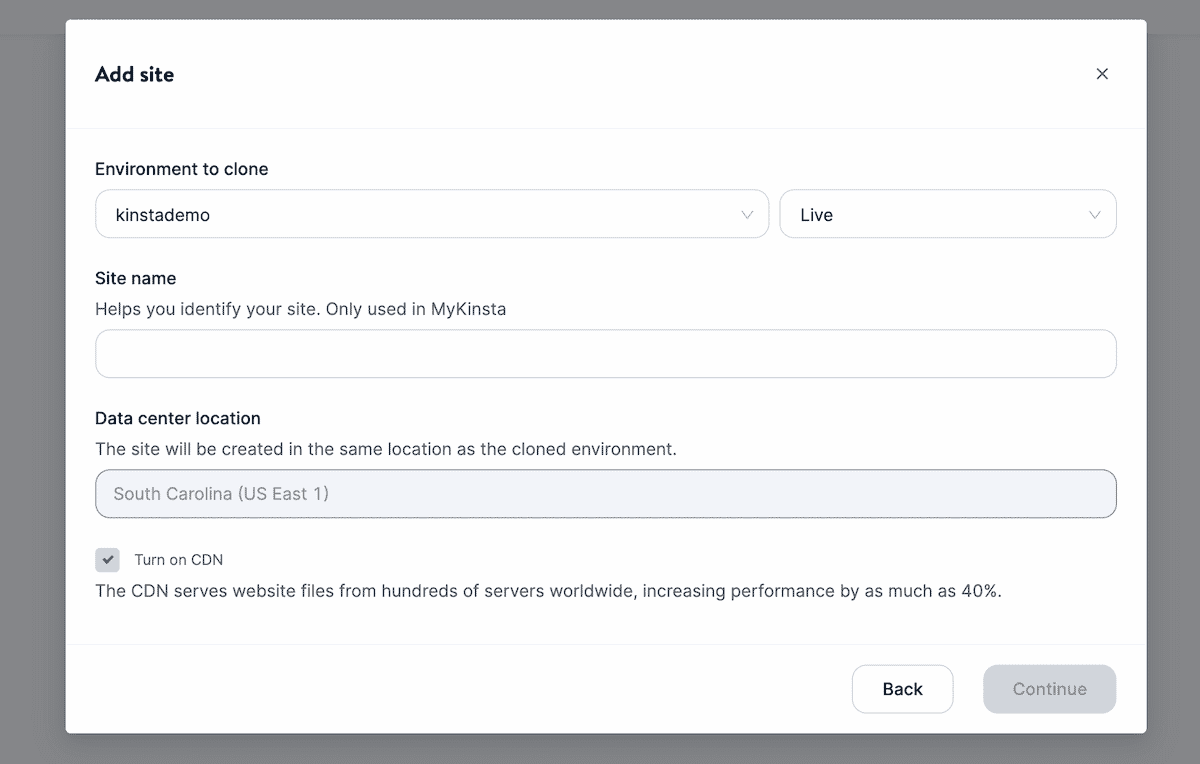Click the South Carolina (US East 1) field
The width and height of the screenshot is (1200, 764).
[x=605, y=494]
